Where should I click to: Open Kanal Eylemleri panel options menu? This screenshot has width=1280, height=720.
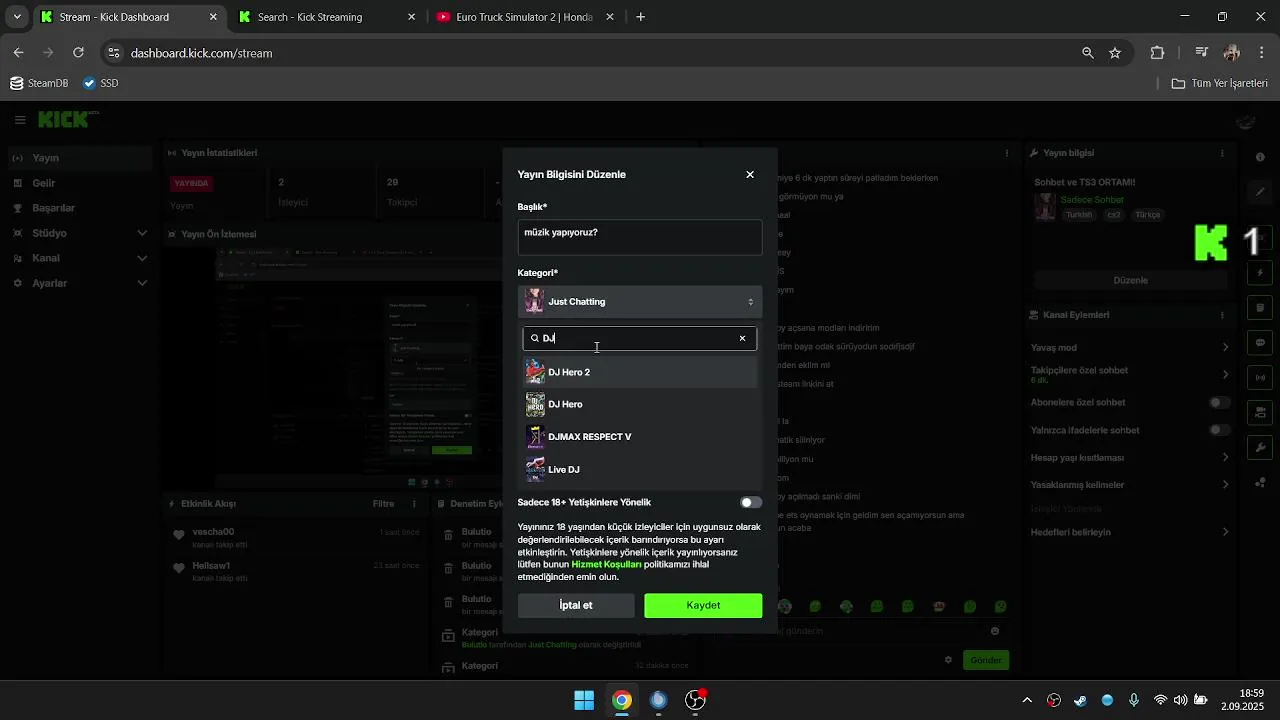1222,315
